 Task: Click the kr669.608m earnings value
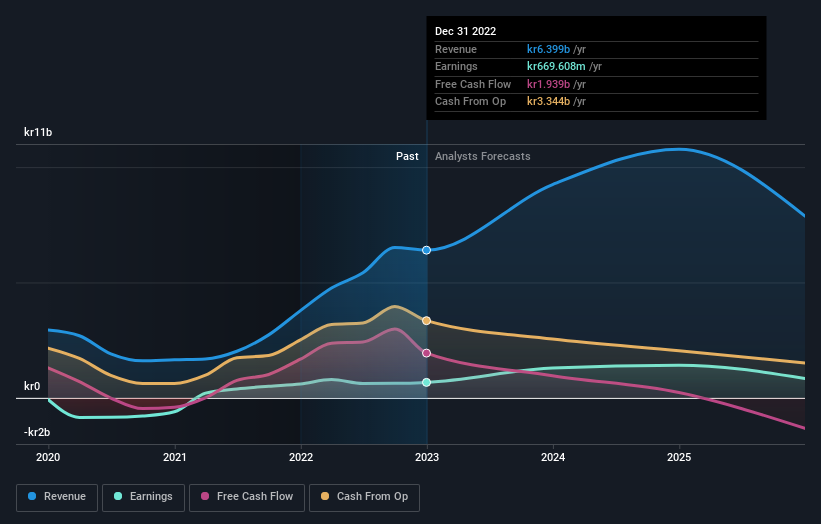pos(556,66)
